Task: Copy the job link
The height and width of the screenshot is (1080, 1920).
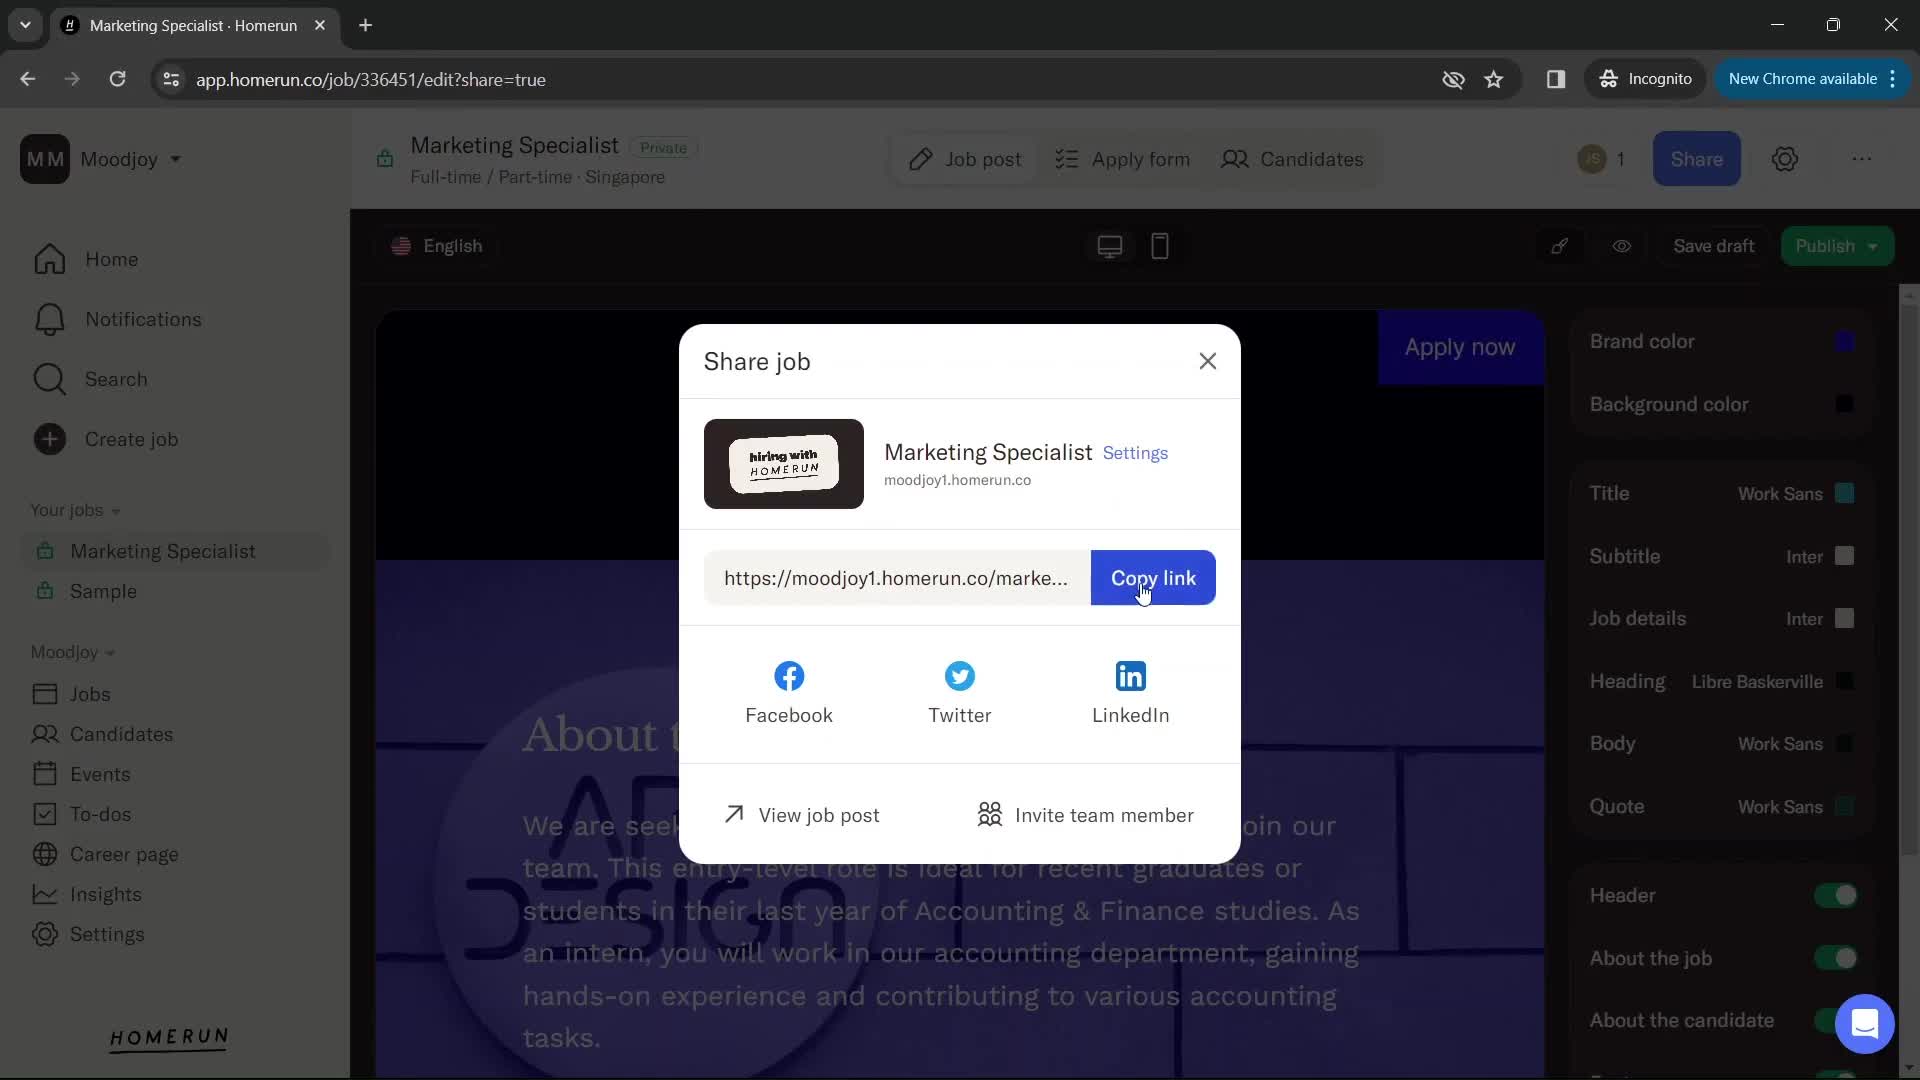Action: click(1153, 578)
